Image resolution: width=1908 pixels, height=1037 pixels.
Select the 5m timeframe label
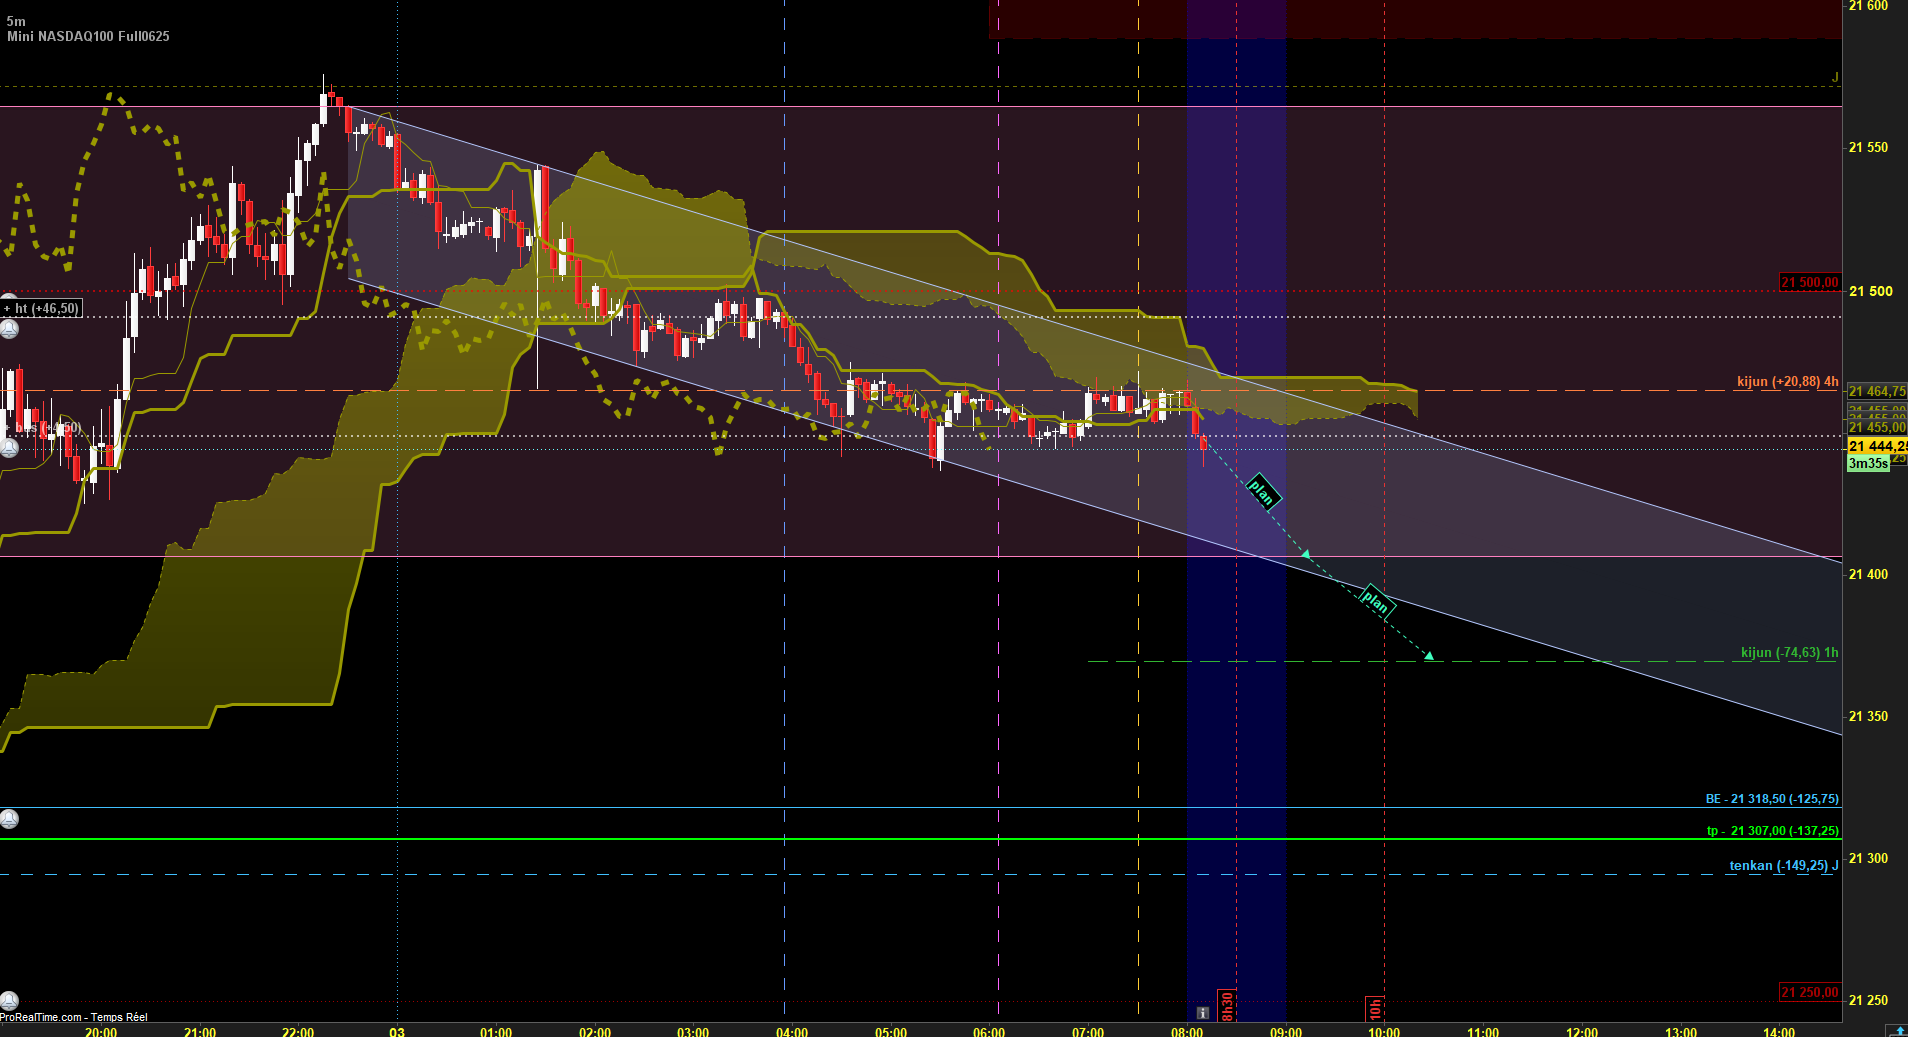pyautogui.click(x=16, y=21)
